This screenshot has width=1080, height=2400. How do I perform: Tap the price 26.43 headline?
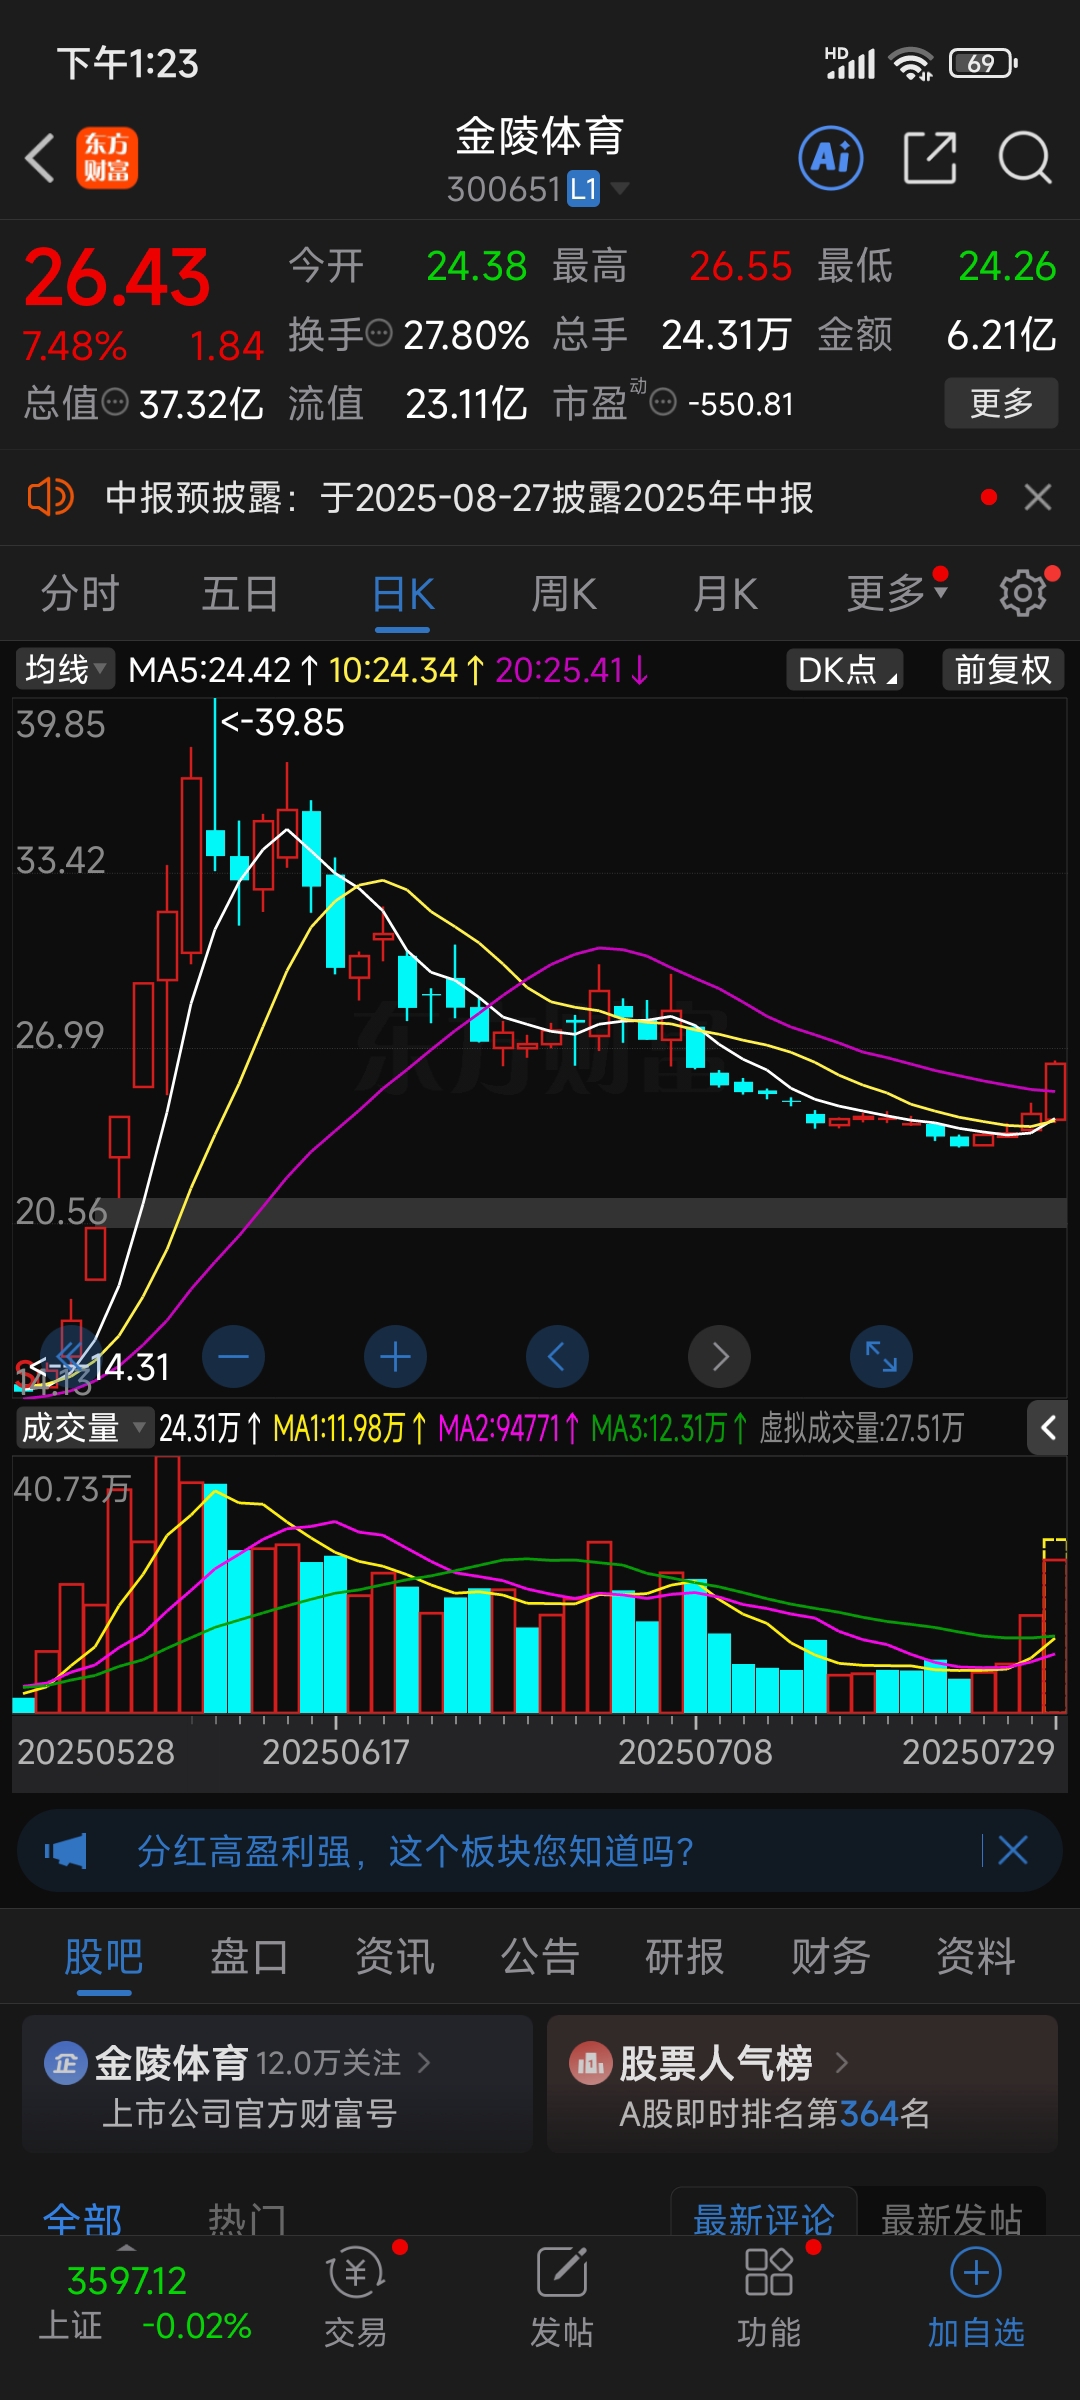click(x=117, y=277)
